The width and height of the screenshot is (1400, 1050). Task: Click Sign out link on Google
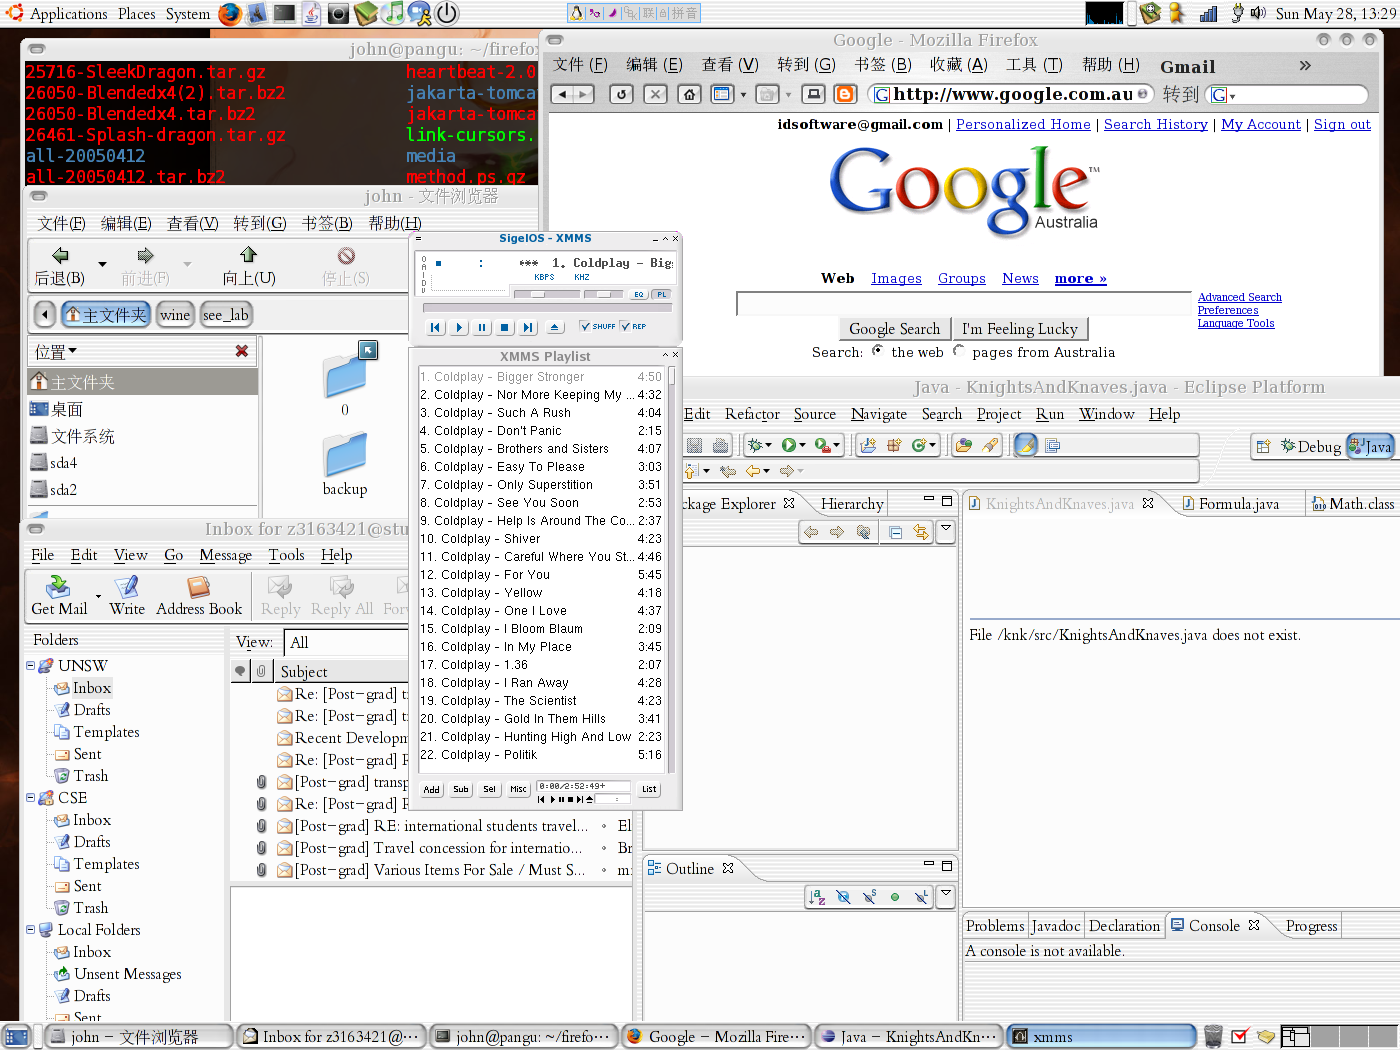[1342, 124]
